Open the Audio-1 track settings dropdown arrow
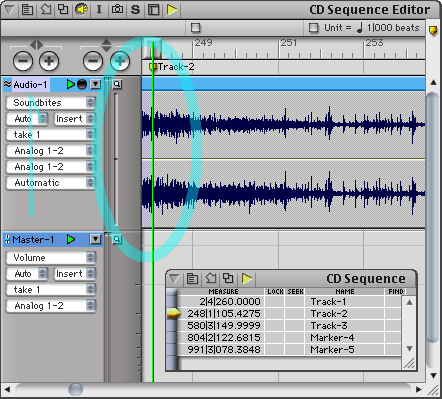The height and width of the screenshot is (399, 442). [x=96, y=84]
